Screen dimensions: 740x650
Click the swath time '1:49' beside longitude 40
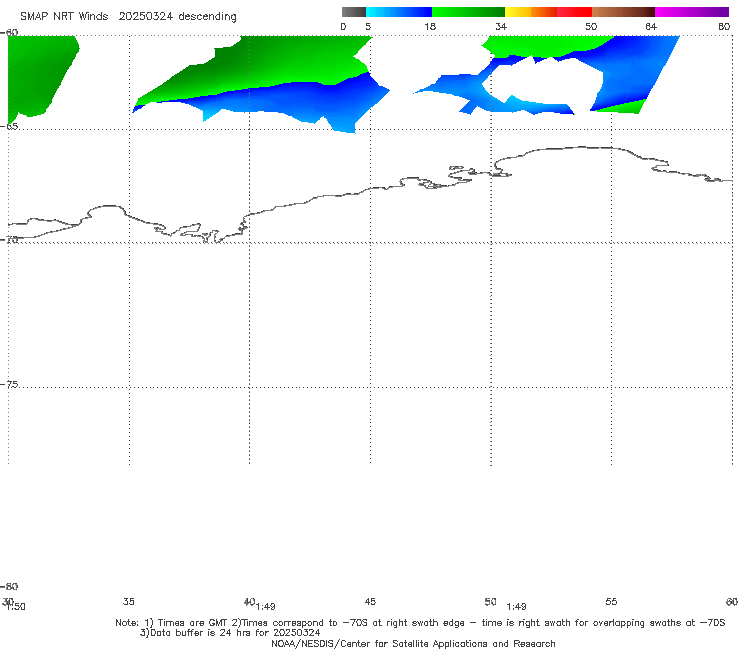[x=266, y=607]
